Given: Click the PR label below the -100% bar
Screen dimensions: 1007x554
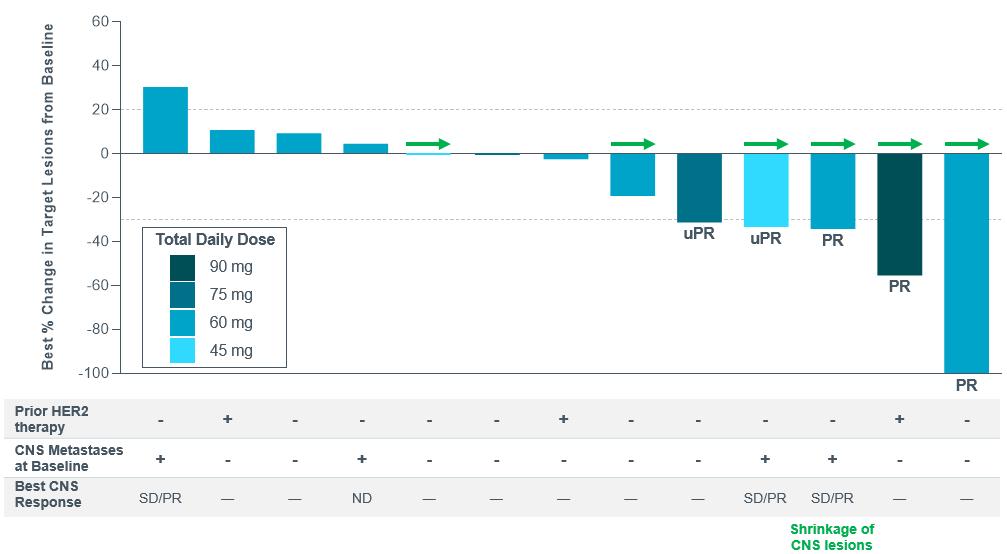Looking at the screenshot, I should 966,385.
